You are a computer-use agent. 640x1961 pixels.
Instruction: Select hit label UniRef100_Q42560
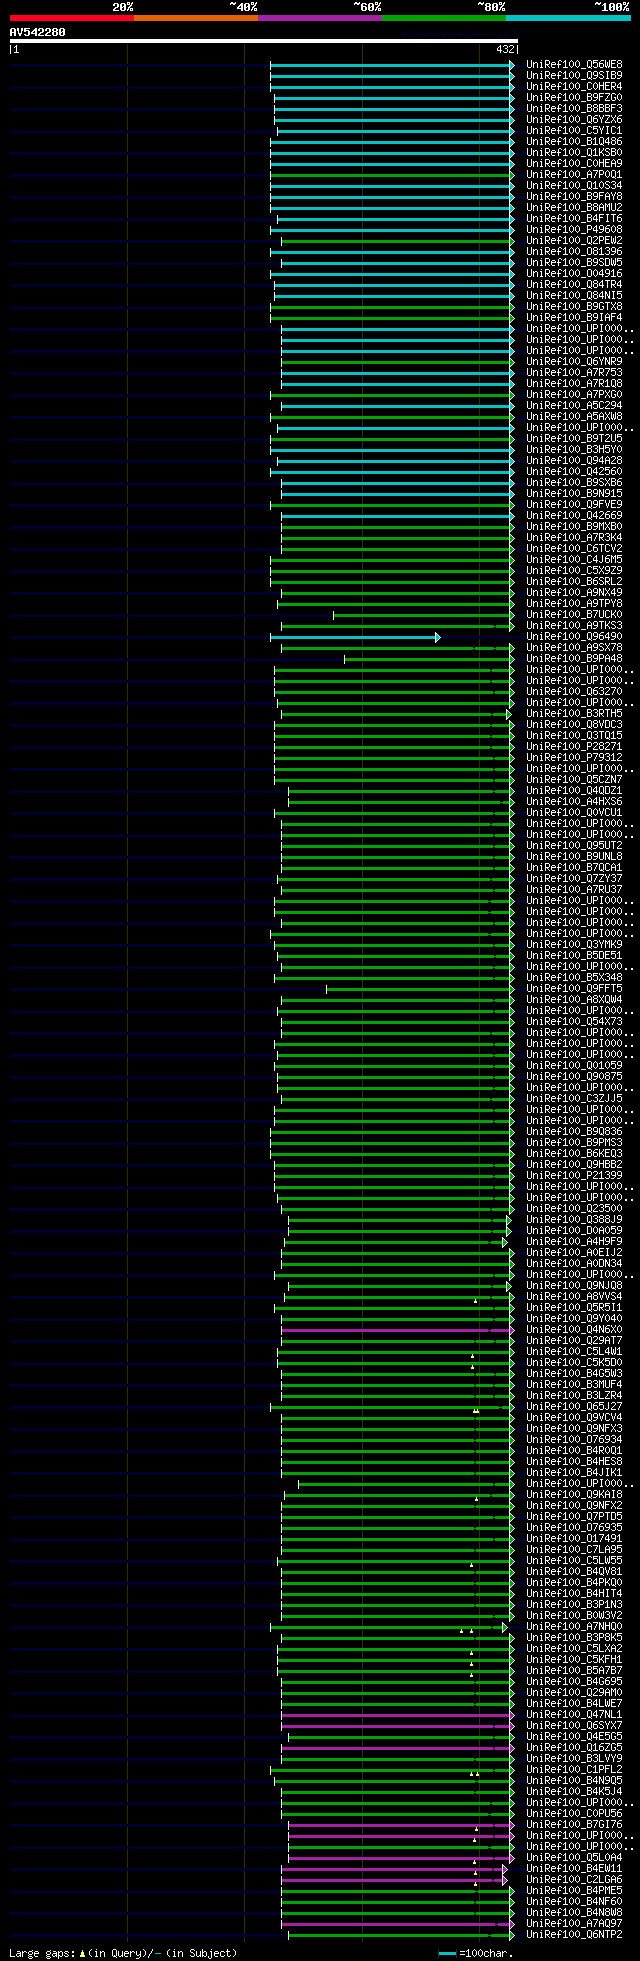pyautogui.click(x=574, y=472)
